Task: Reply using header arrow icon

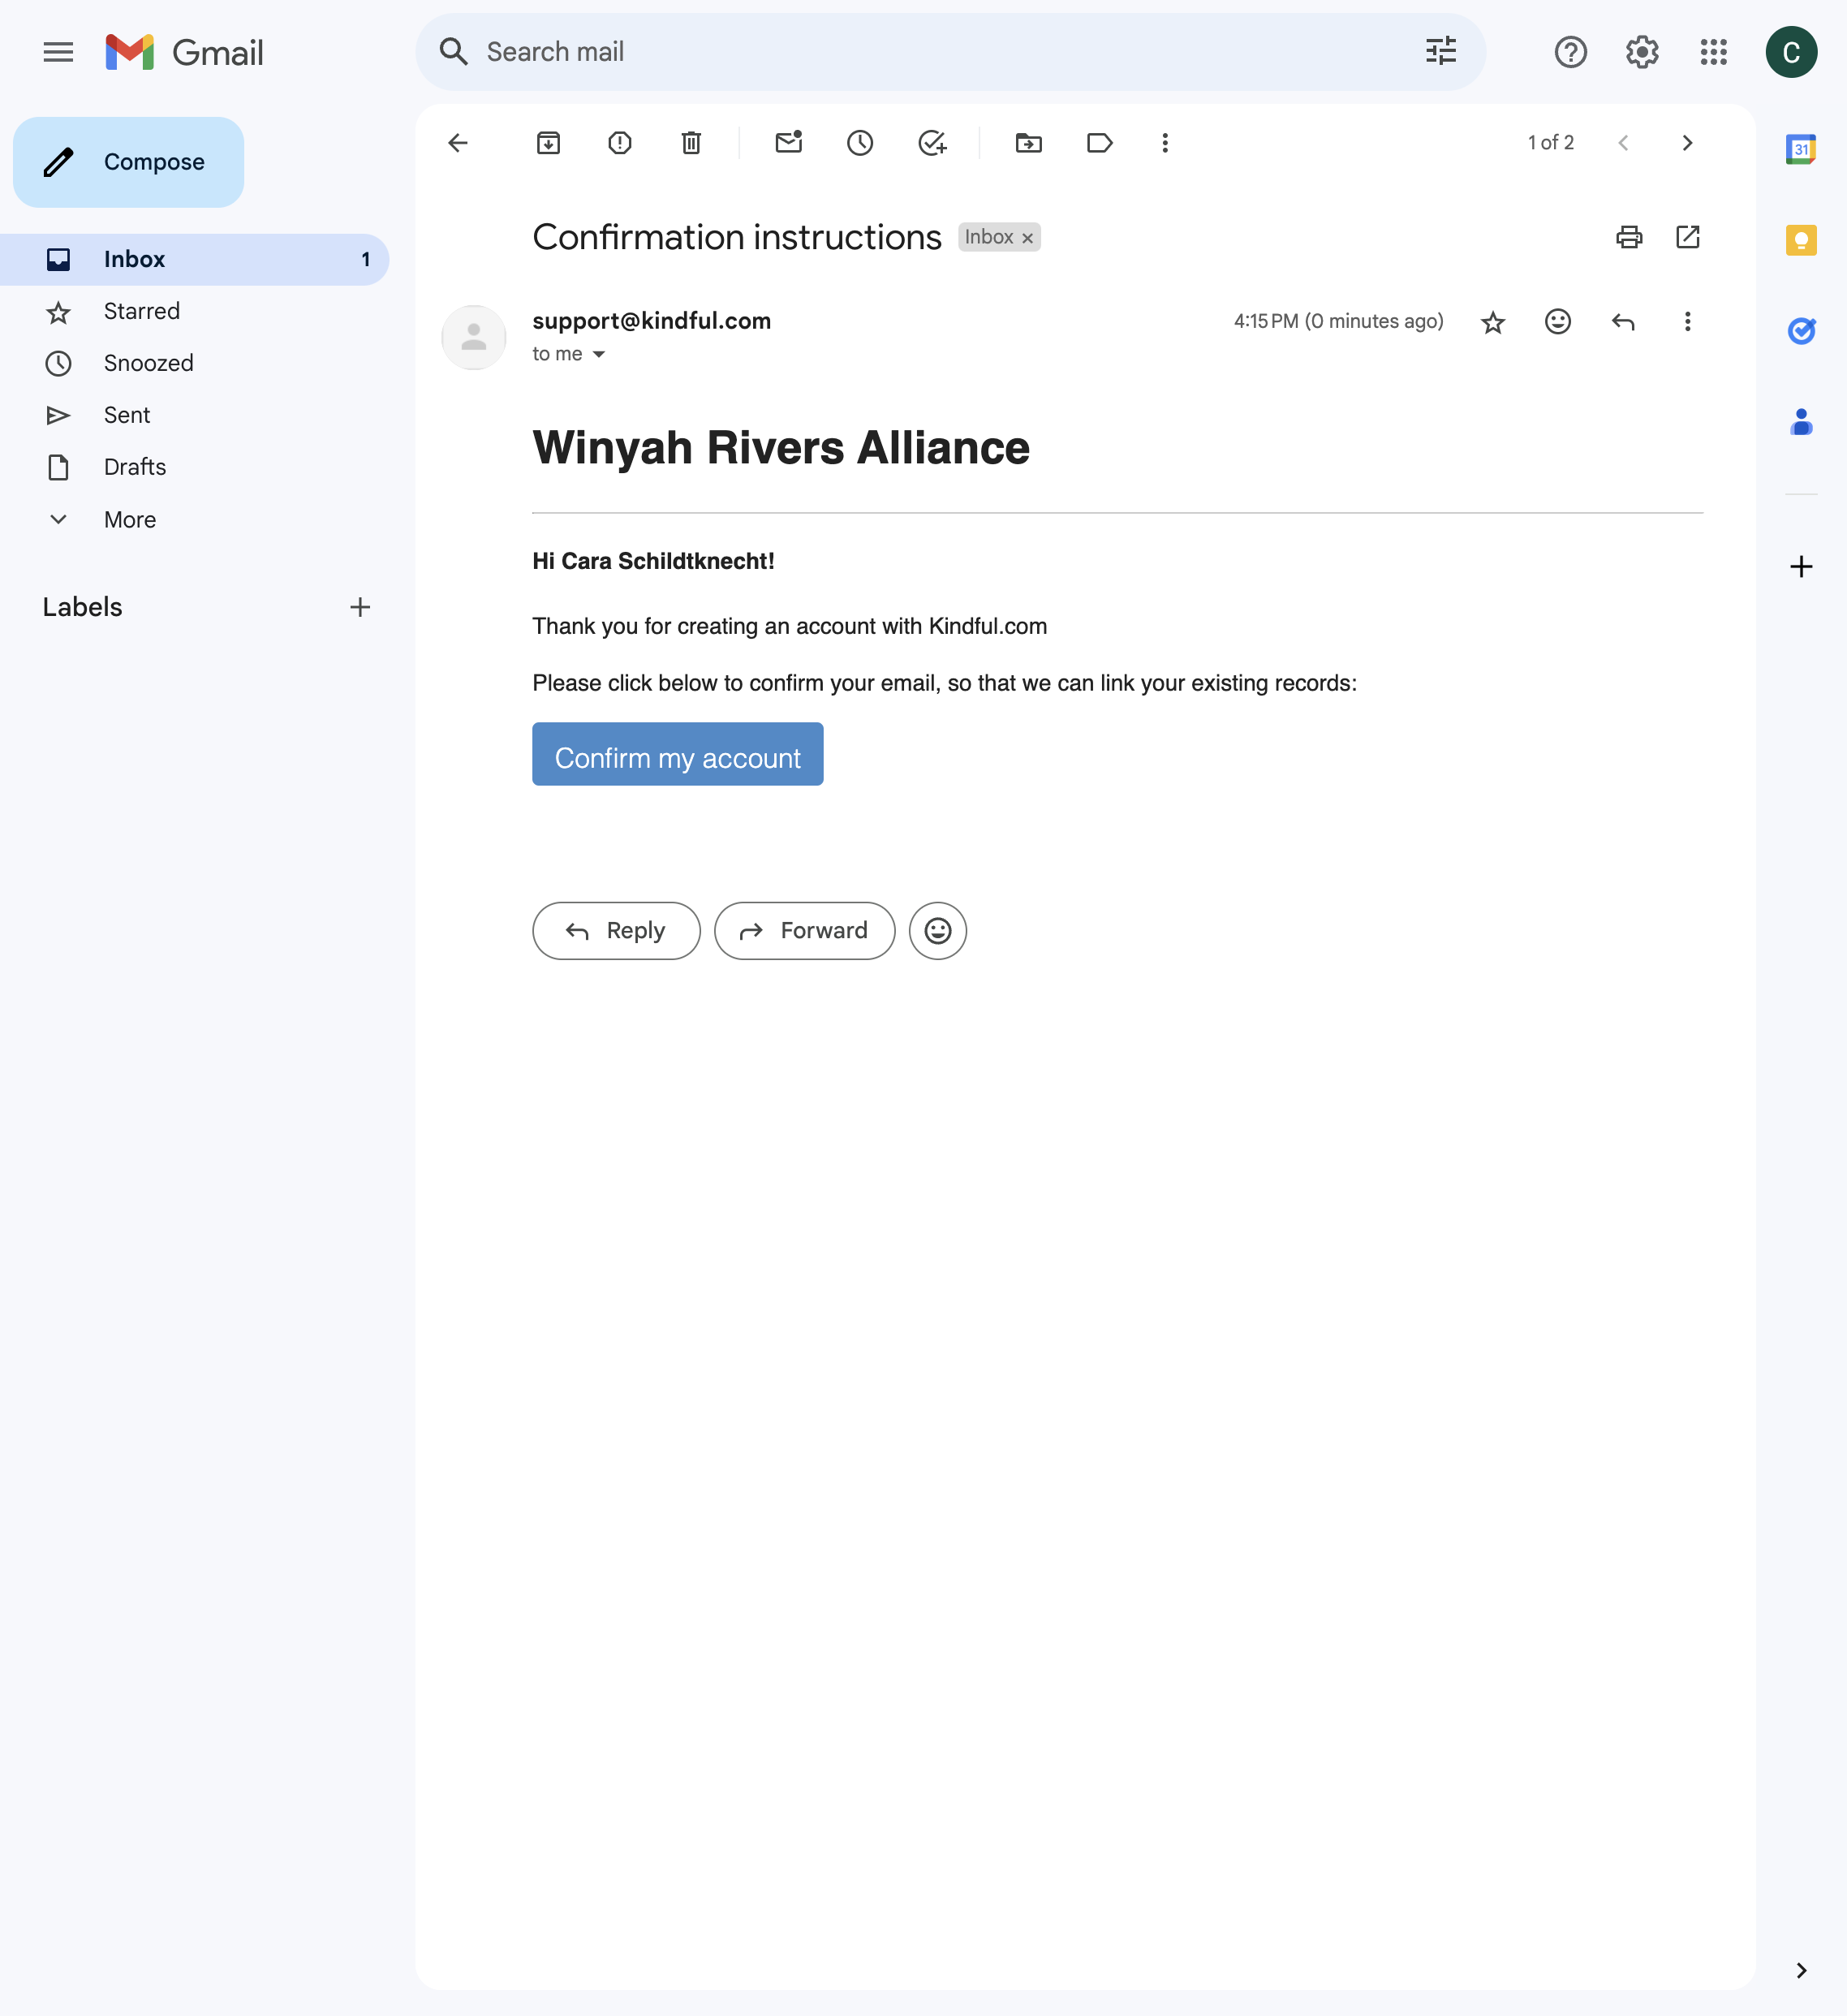Action: coord(1623,321)
